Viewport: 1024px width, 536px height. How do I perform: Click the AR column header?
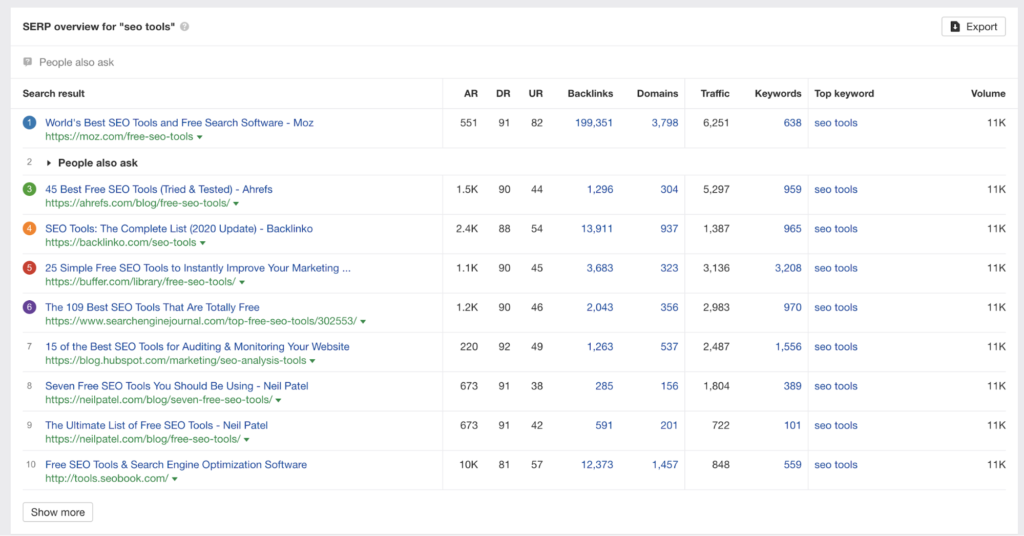click(x=471, y=93)
